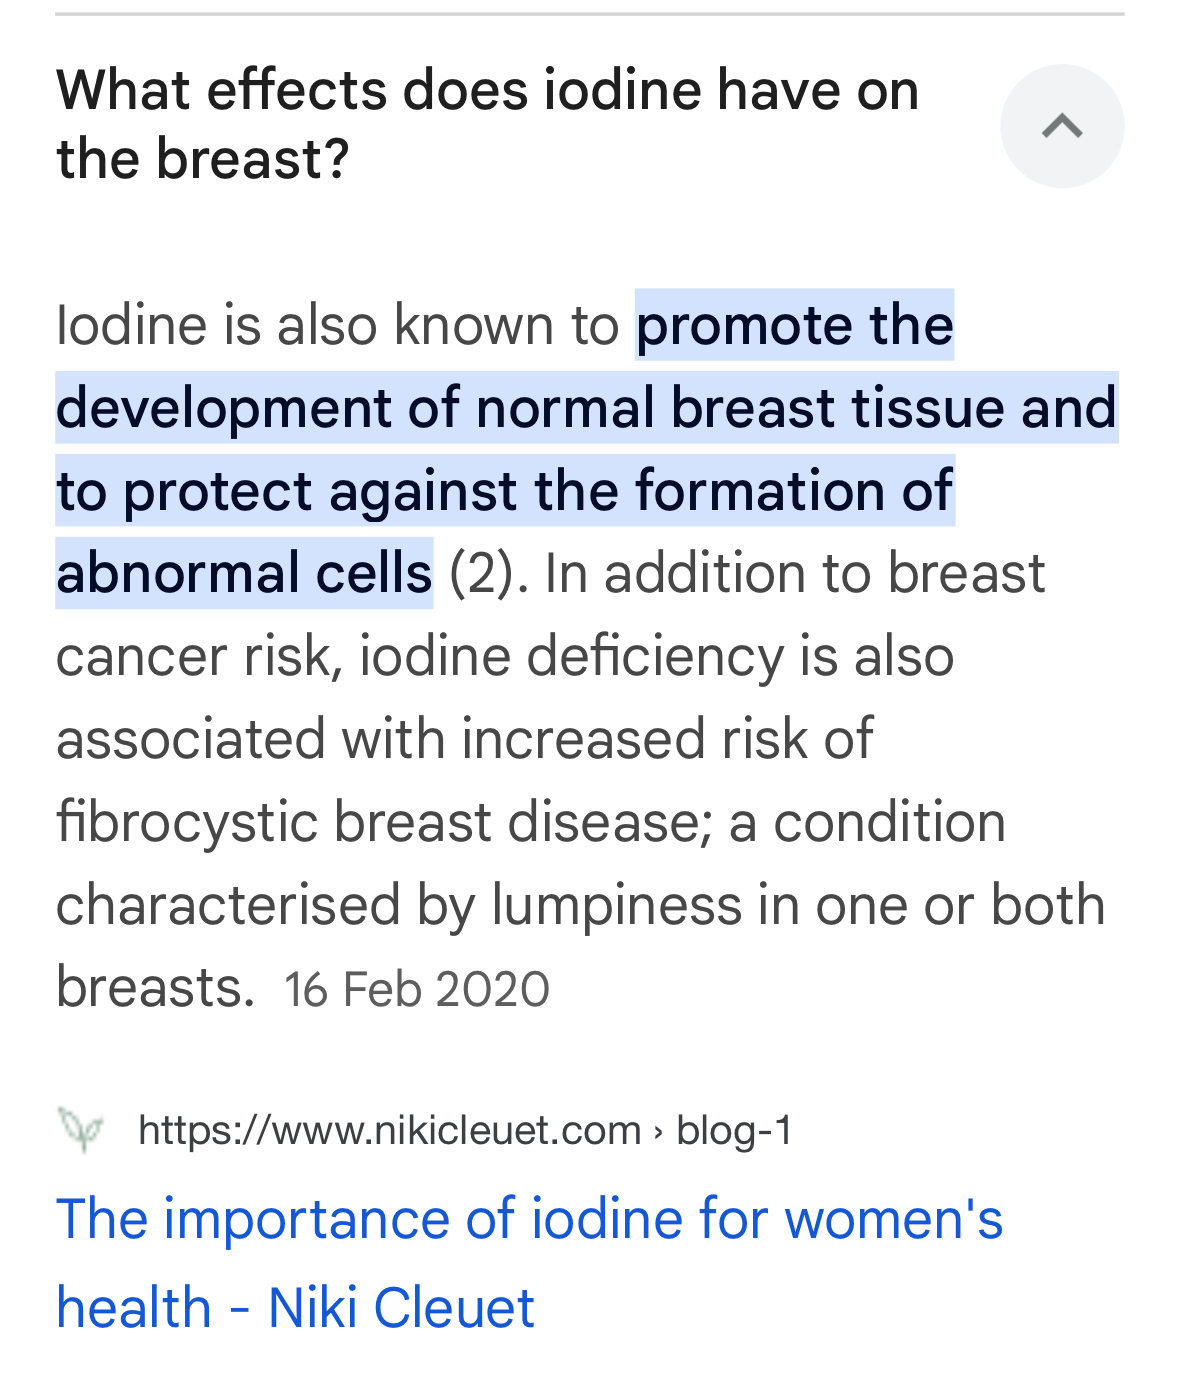The height and width of the screenshot is (1383, 1179).
Task: Click the breadcrumb separator arrow in URL
Action: pyautogui.click(x=658, y=1132)
